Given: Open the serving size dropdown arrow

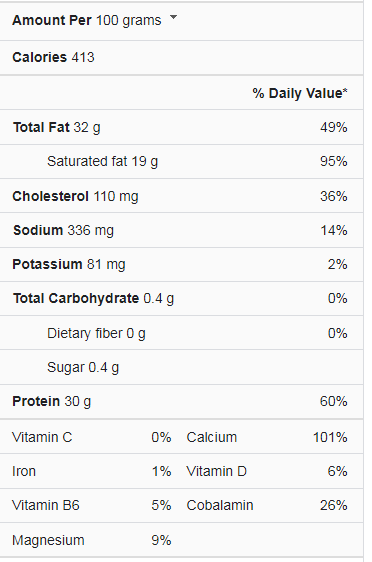Looking at the screenshot, I should (173, 17).
